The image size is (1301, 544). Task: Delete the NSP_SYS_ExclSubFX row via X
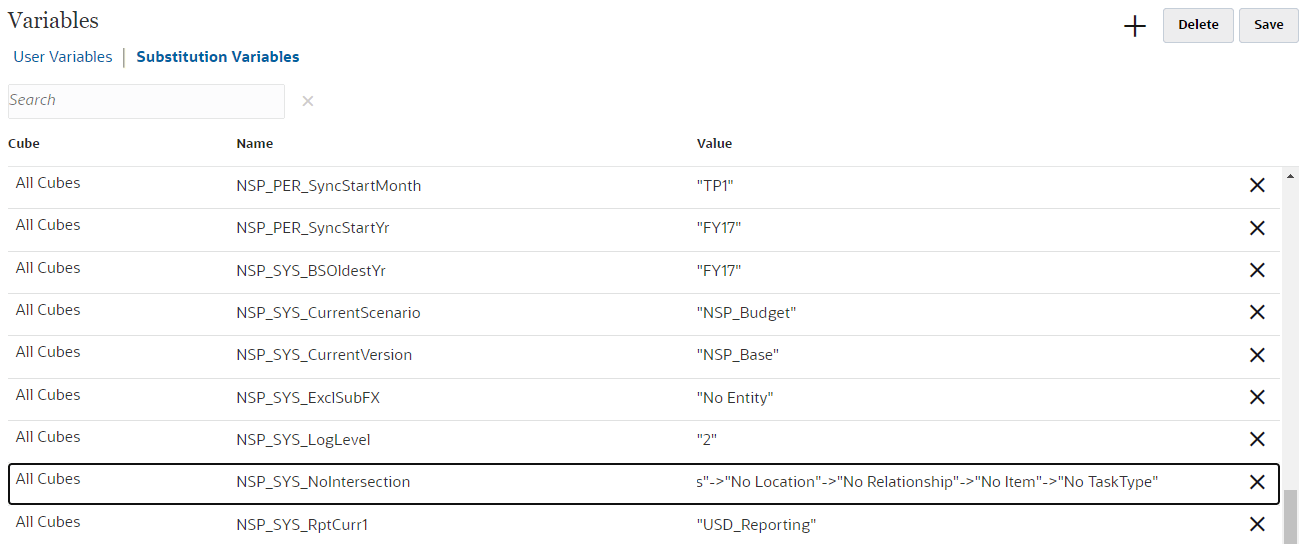(x=1257, y=398)
